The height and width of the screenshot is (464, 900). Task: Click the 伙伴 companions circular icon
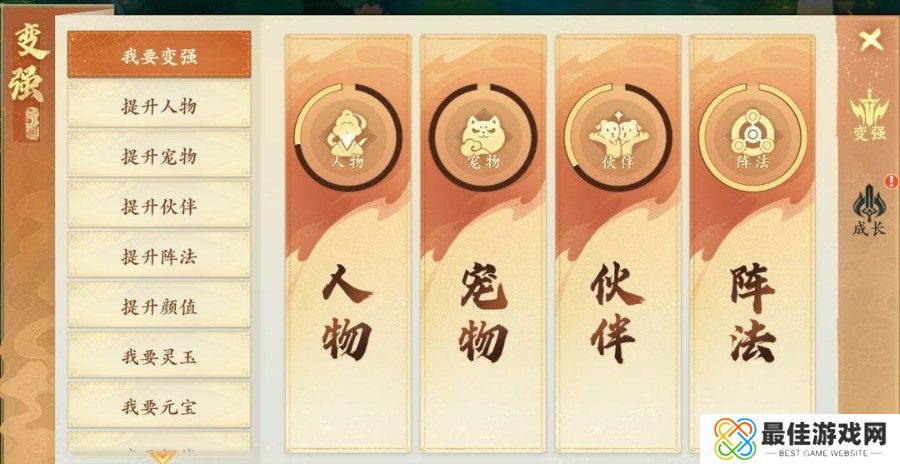(618, 137)
